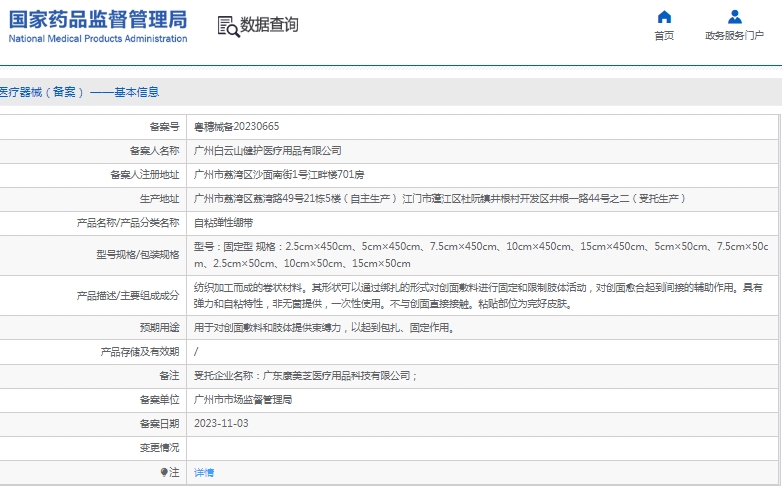The width and height of the screenshot is (782, 488).
Task: Click the 政务服务门户 text link
Action: pos(734,35)
